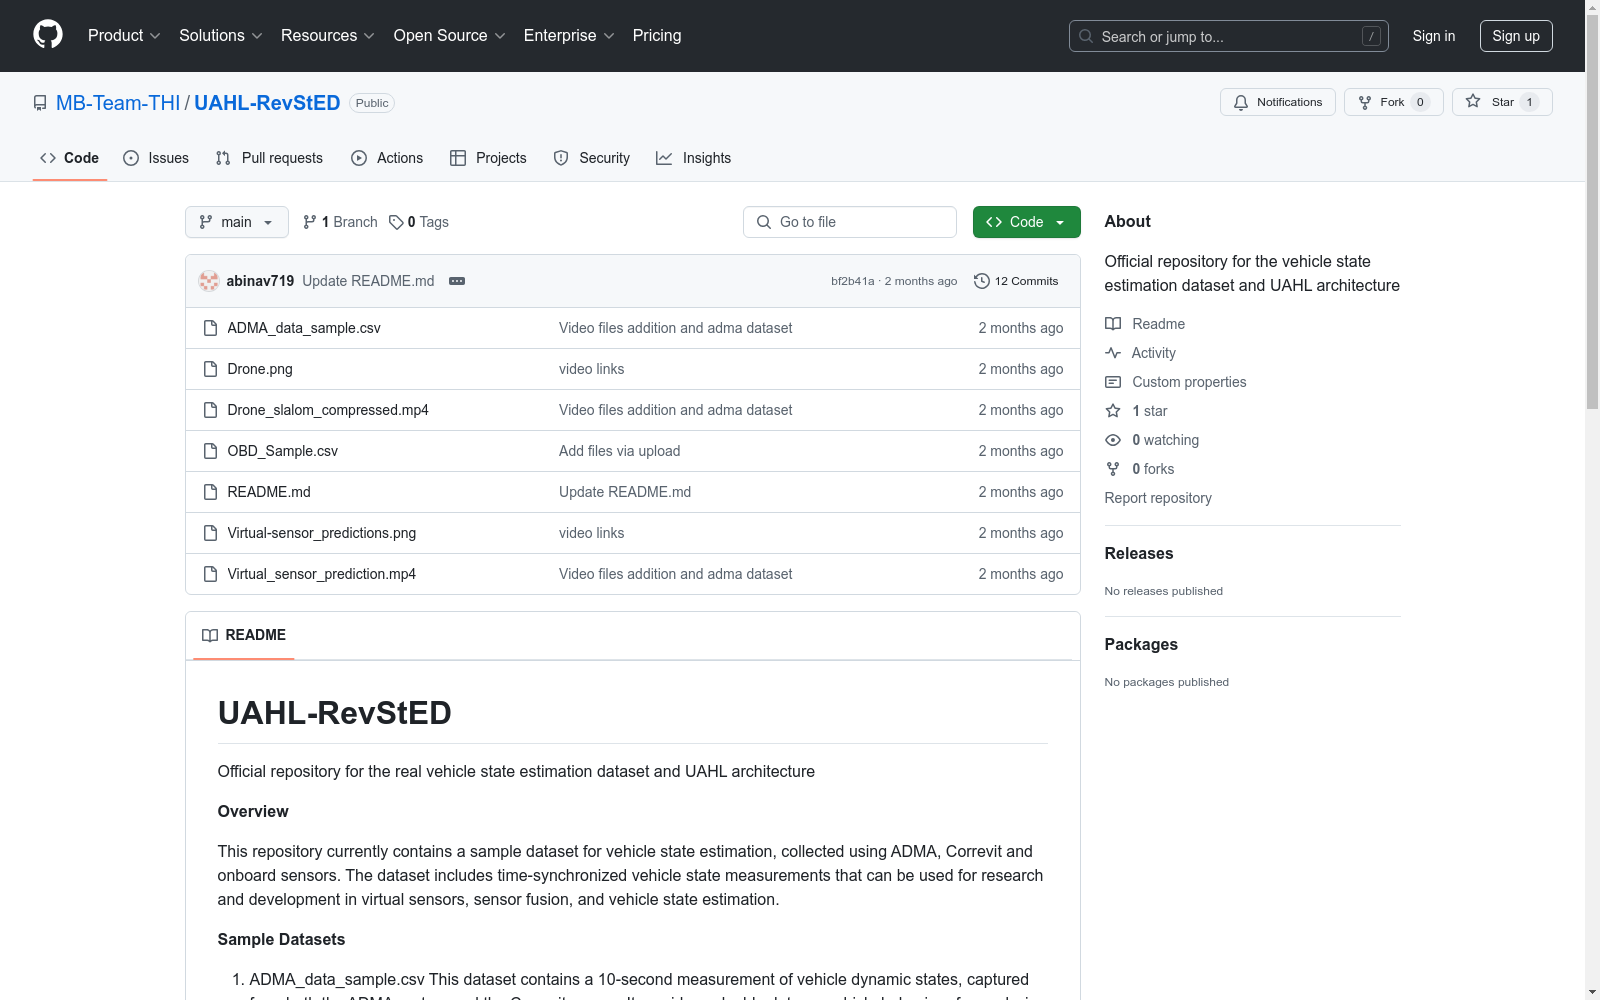
Task: Click the Sign up button
Action: [1516, 36]
